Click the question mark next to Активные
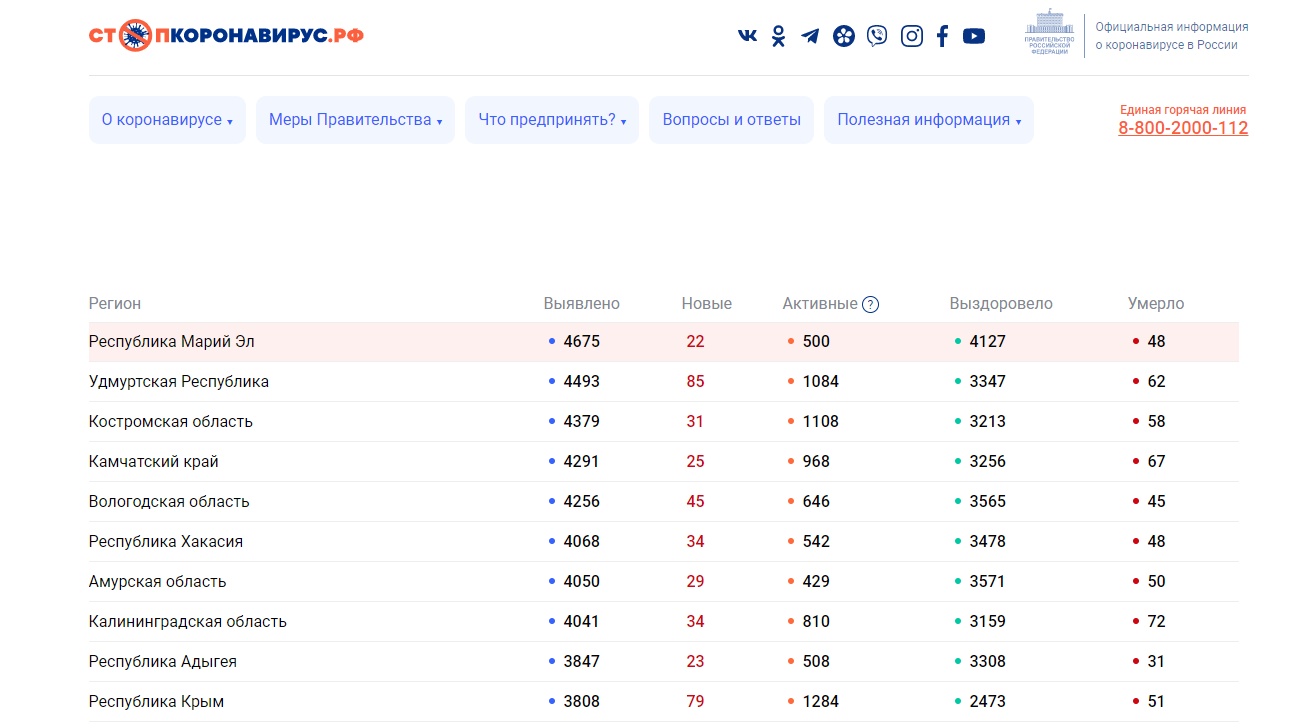 pos(870,304)
